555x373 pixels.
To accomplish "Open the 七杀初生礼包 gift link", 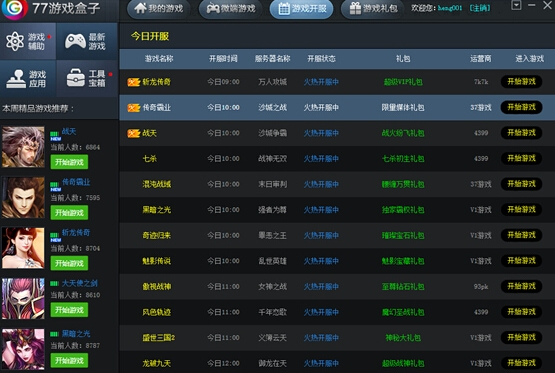I will (x=403, y=159).
